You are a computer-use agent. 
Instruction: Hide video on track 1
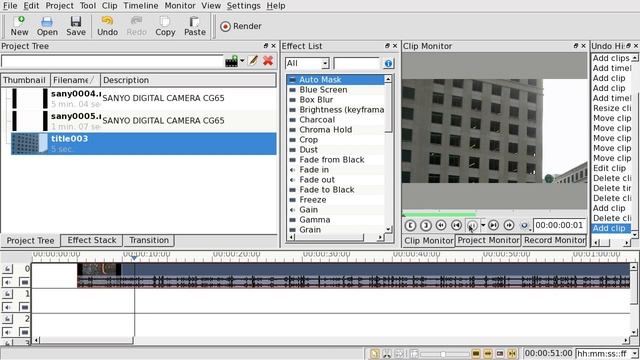24,307
